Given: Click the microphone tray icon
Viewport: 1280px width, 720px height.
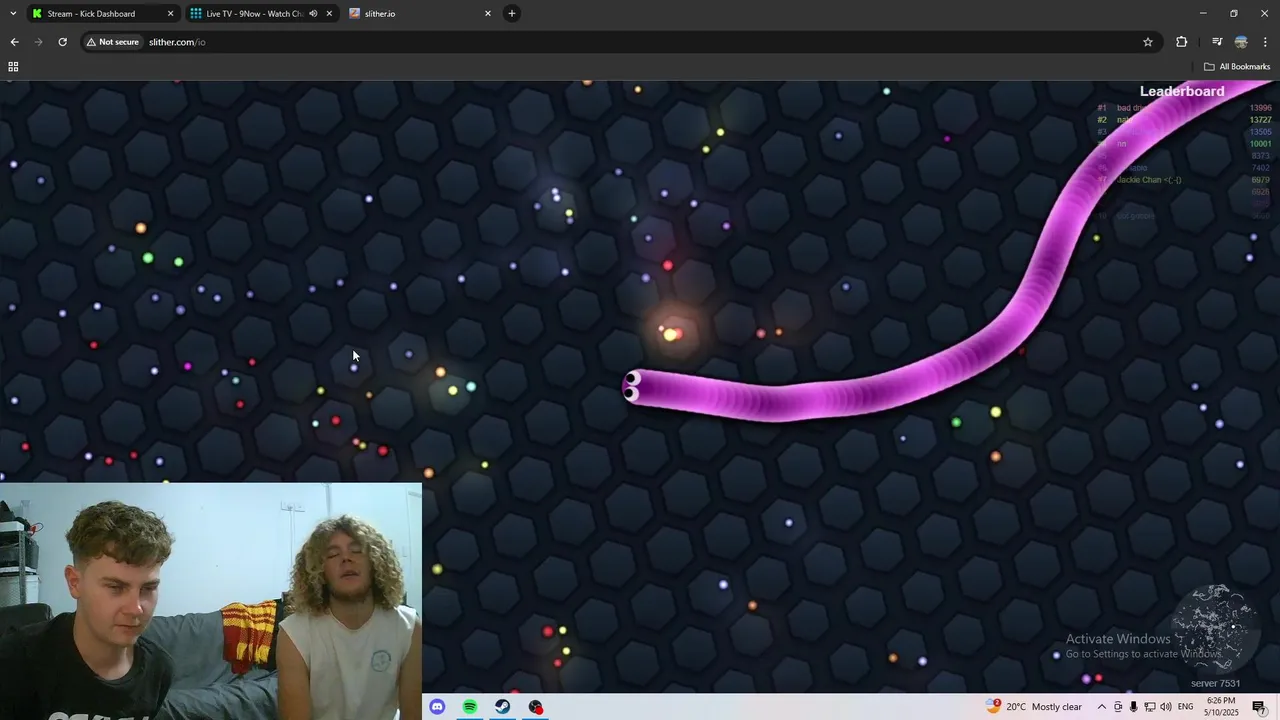Looking at the screenshot, I should tap(1133, 707).
